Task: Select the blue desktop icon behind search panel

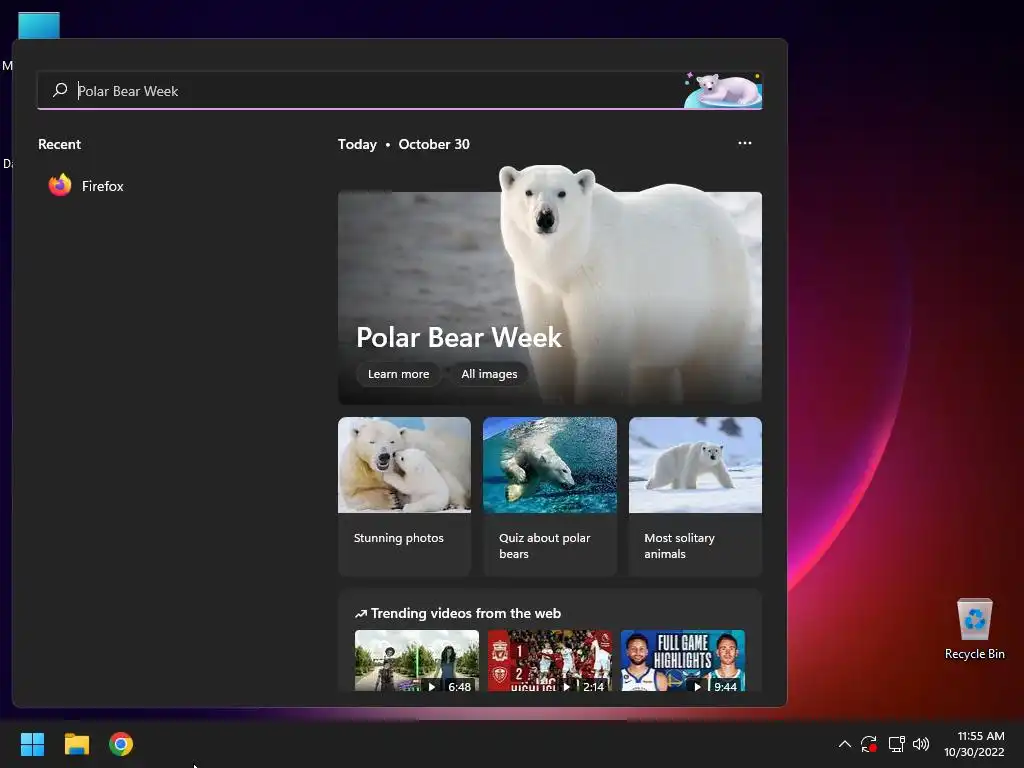Action: [x=39, y=25]
